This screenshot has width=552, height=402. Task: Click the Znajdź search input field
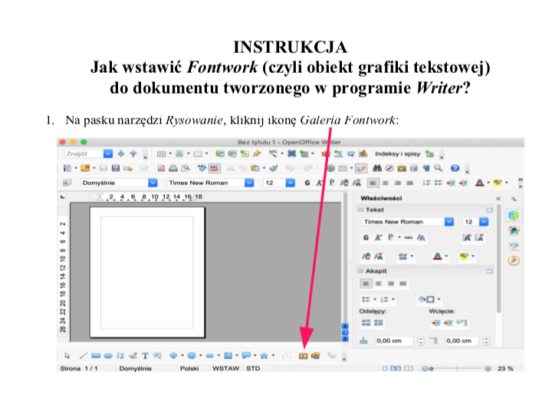click(84, 154)
